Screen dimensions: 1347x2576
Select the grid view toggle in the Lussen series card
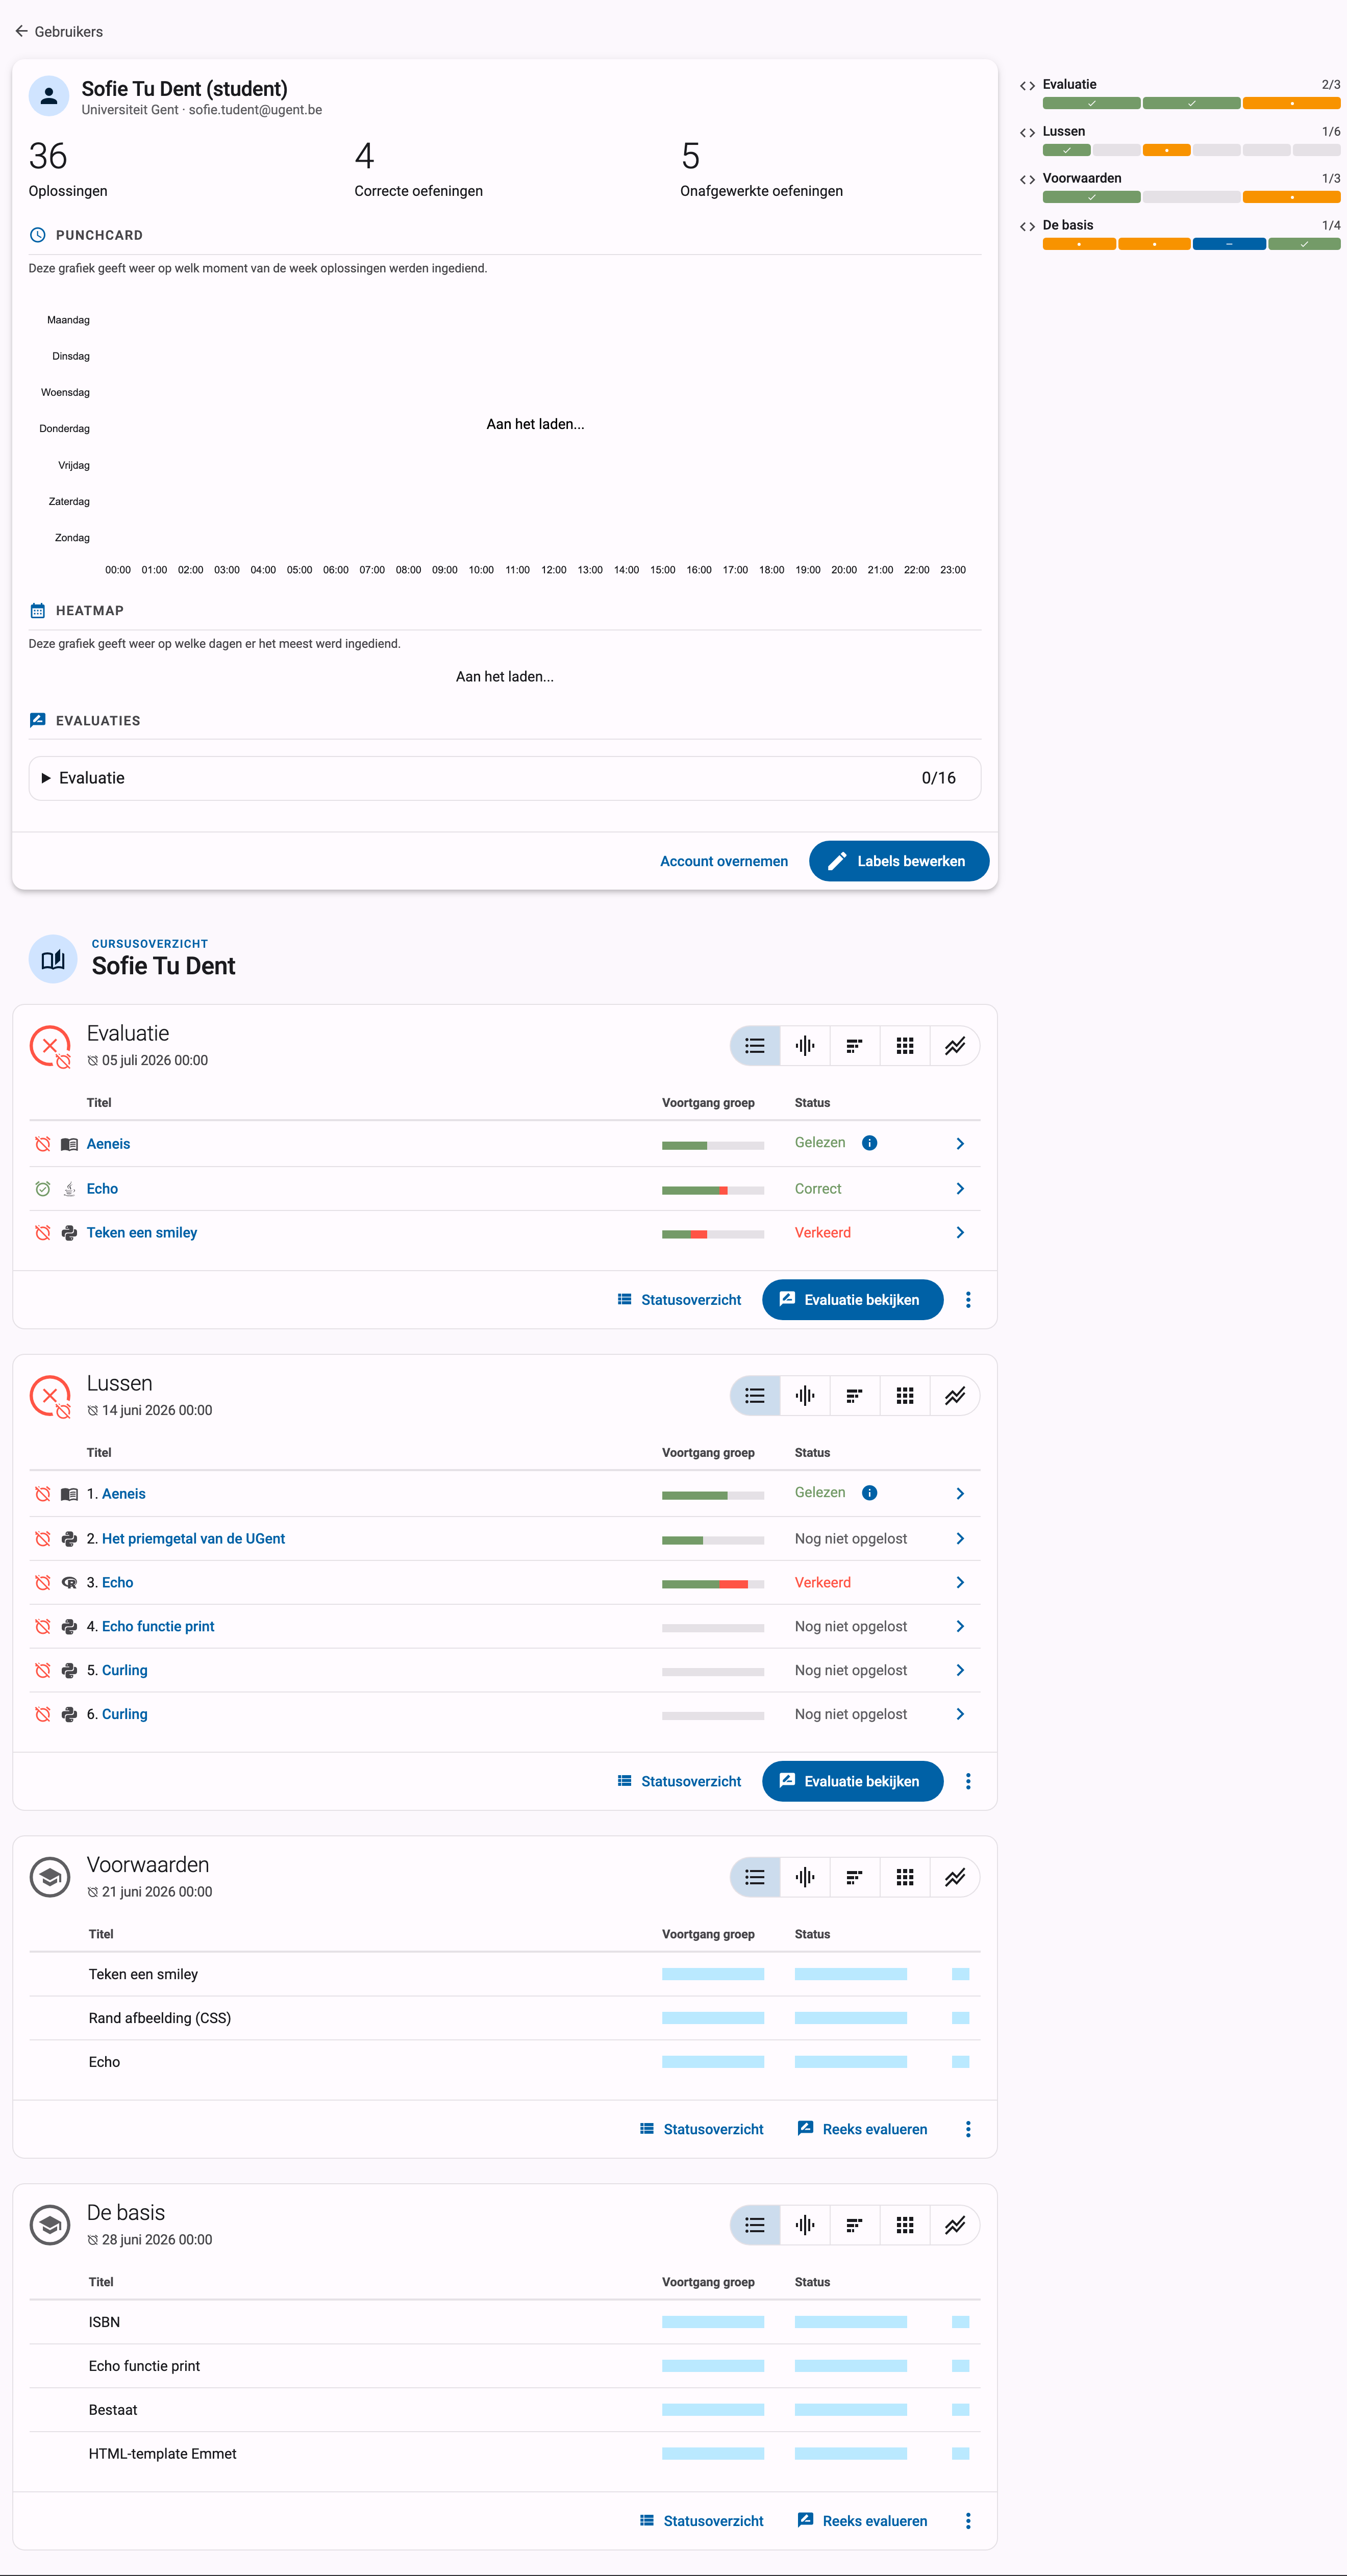(x=905, y=1396)
